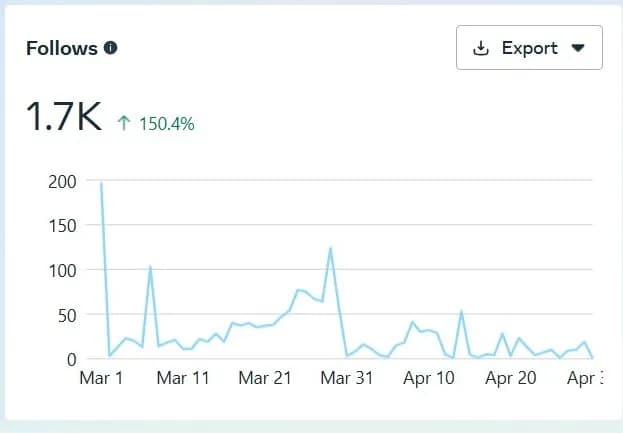Viewport: 623px width, 433px height.
Task: Click the 150 value on y-axis
Action: coord(62,225)
